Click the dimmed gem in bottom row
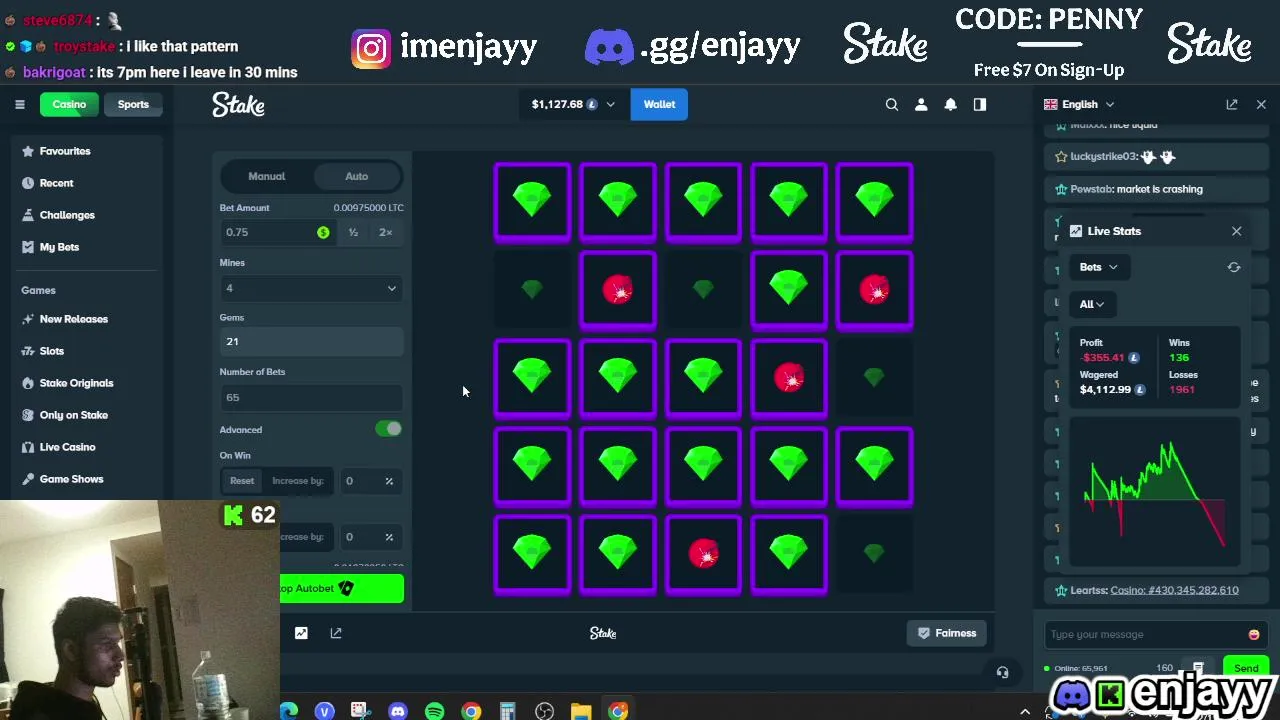 coord(874,554)
